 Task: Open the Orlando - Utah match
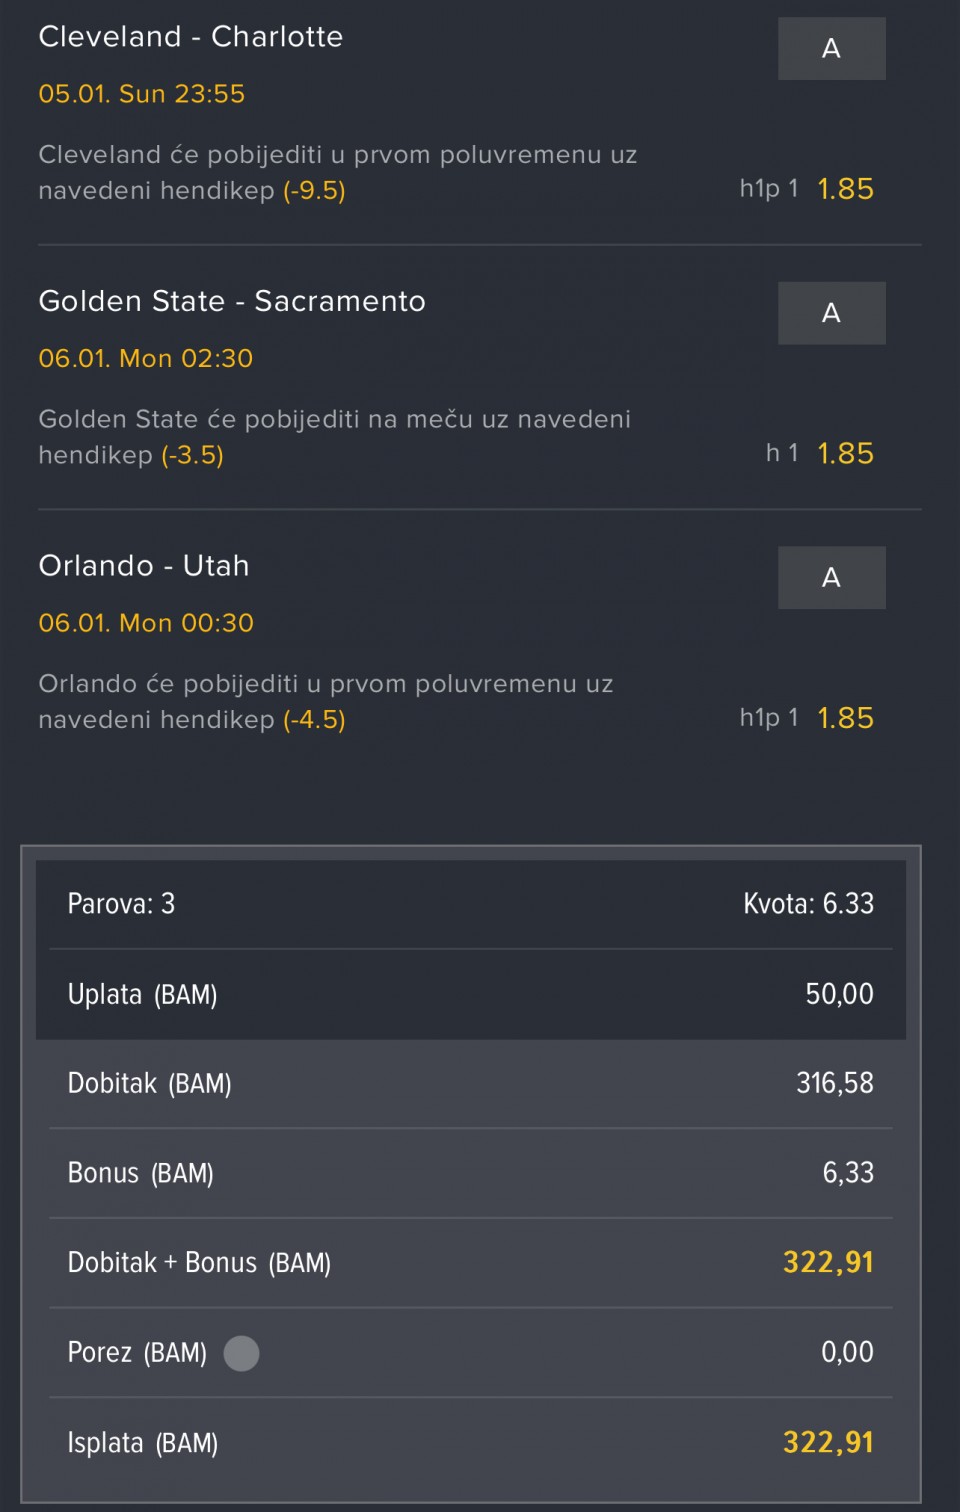(144, 566)
